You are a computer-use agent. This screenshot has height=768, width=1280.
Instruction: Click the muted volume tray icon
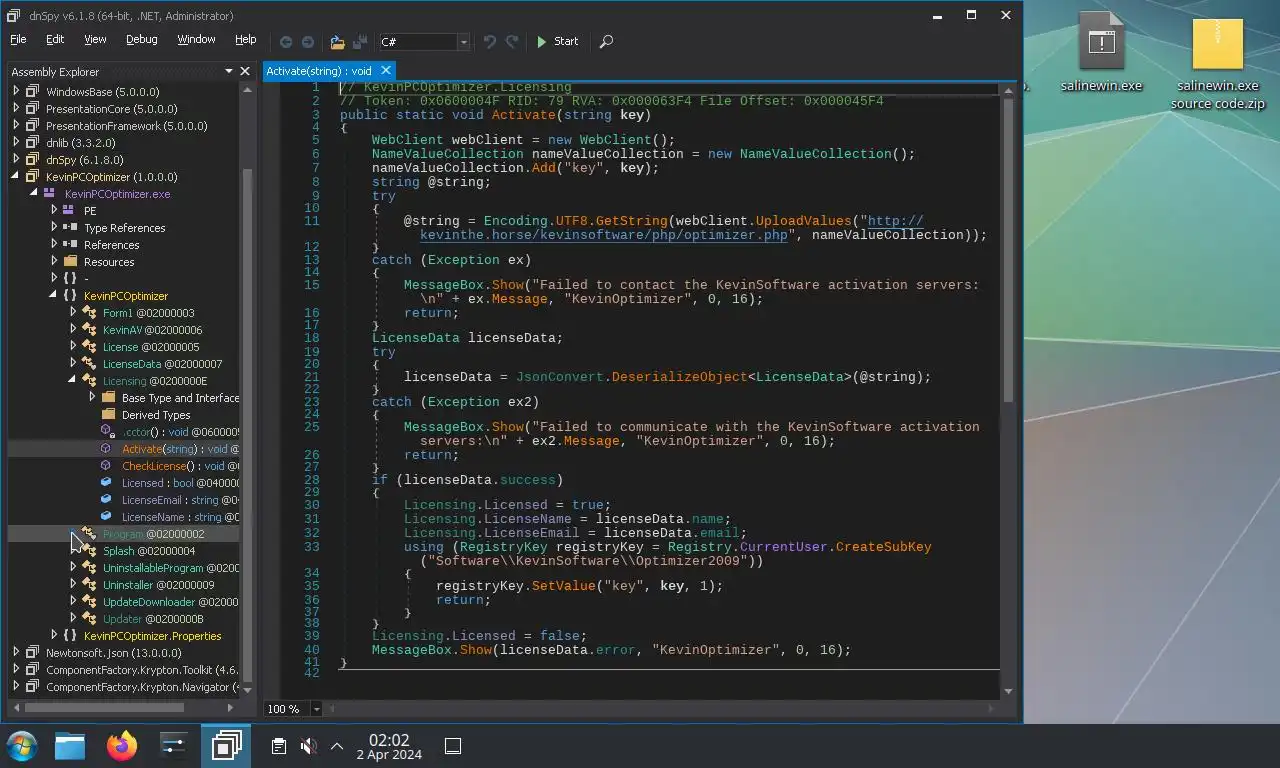click(x=309, y=746)
